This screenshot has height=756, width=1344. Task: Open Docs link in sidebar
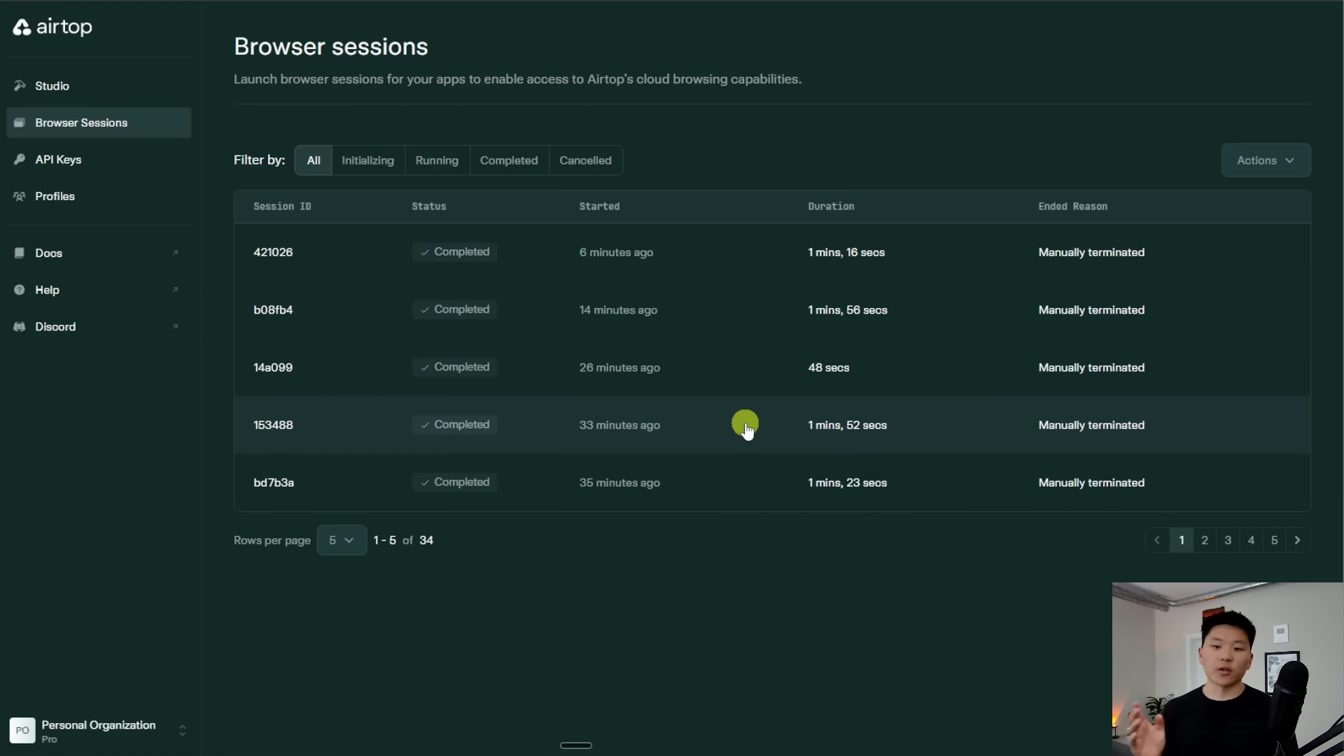point(98,253)
